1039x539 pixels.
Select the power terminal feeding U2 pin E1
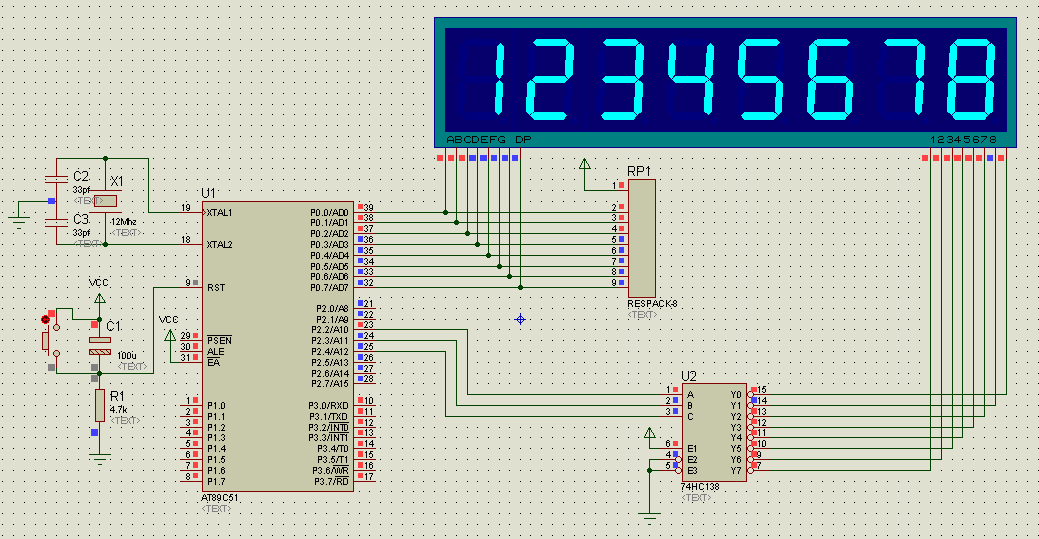coord(650,434)
